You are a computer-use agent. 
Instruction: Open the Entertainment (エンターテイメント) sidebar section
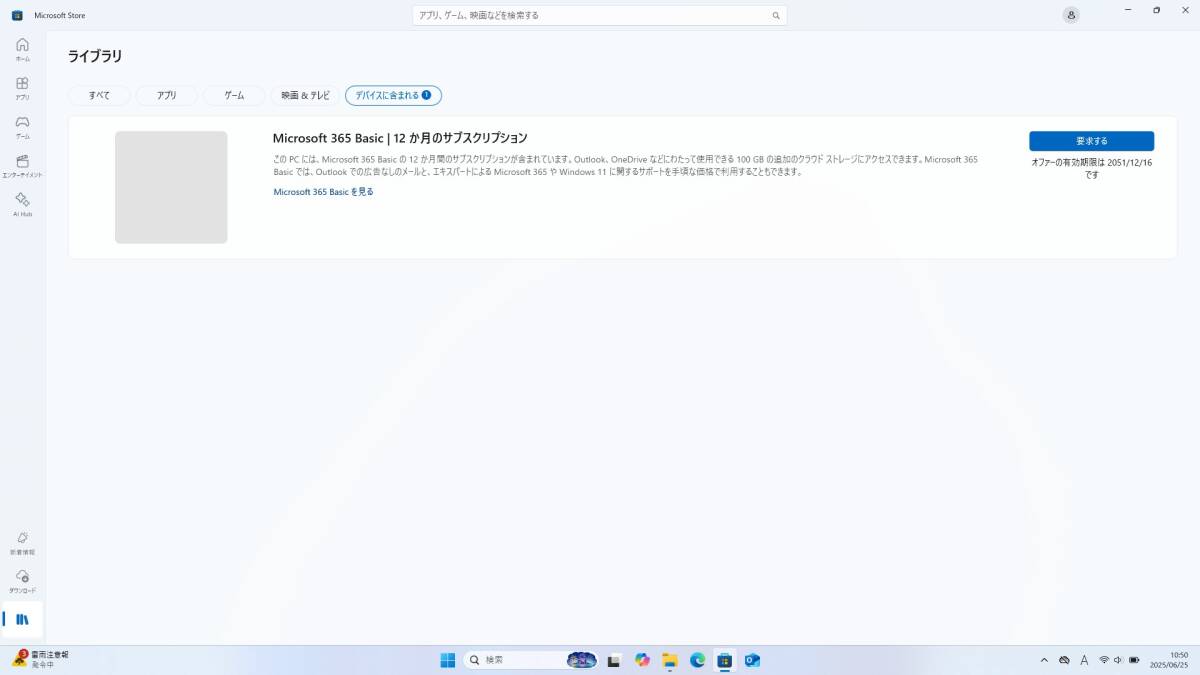pos(22,166)
